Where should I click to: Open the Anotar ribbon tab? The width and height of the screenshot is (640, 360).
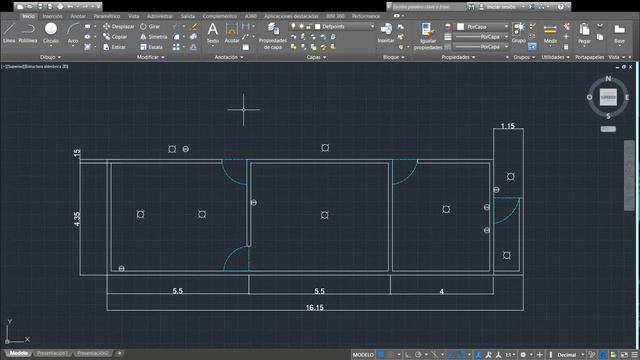[78, 16]
